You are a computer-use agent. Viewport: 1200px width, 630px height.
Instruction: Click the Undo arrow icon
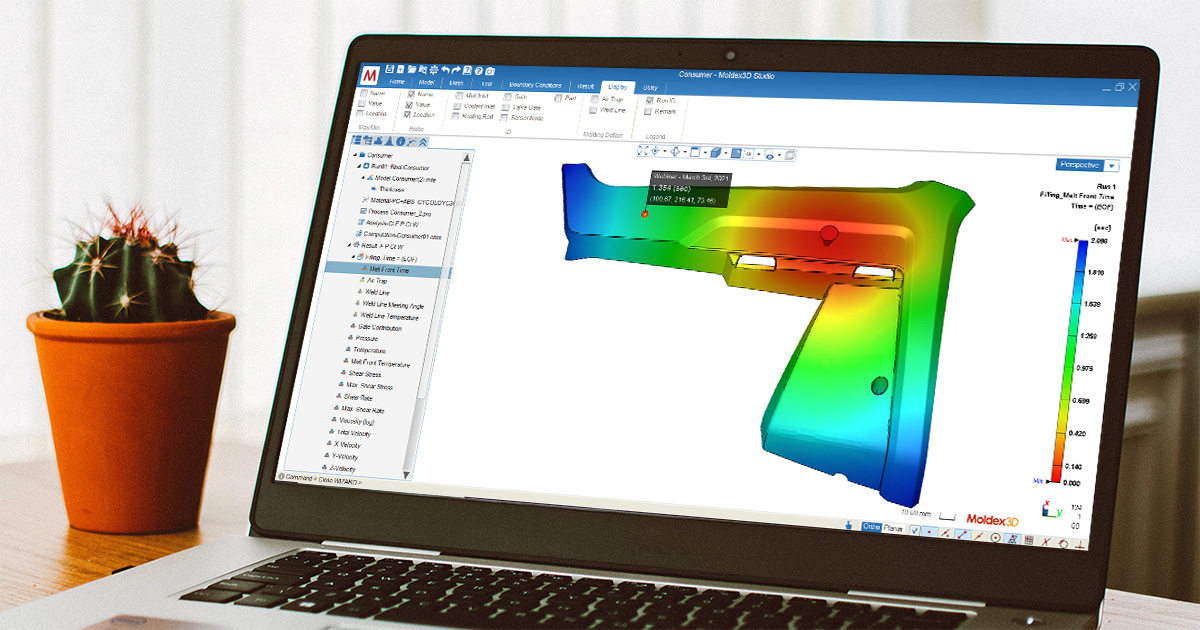446,70
